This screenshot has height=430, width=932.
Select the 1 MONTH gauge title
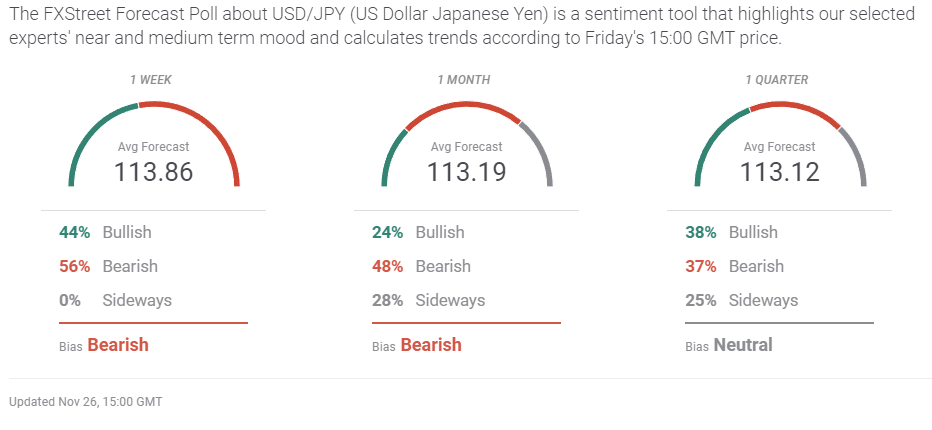[x=465, y=79]
